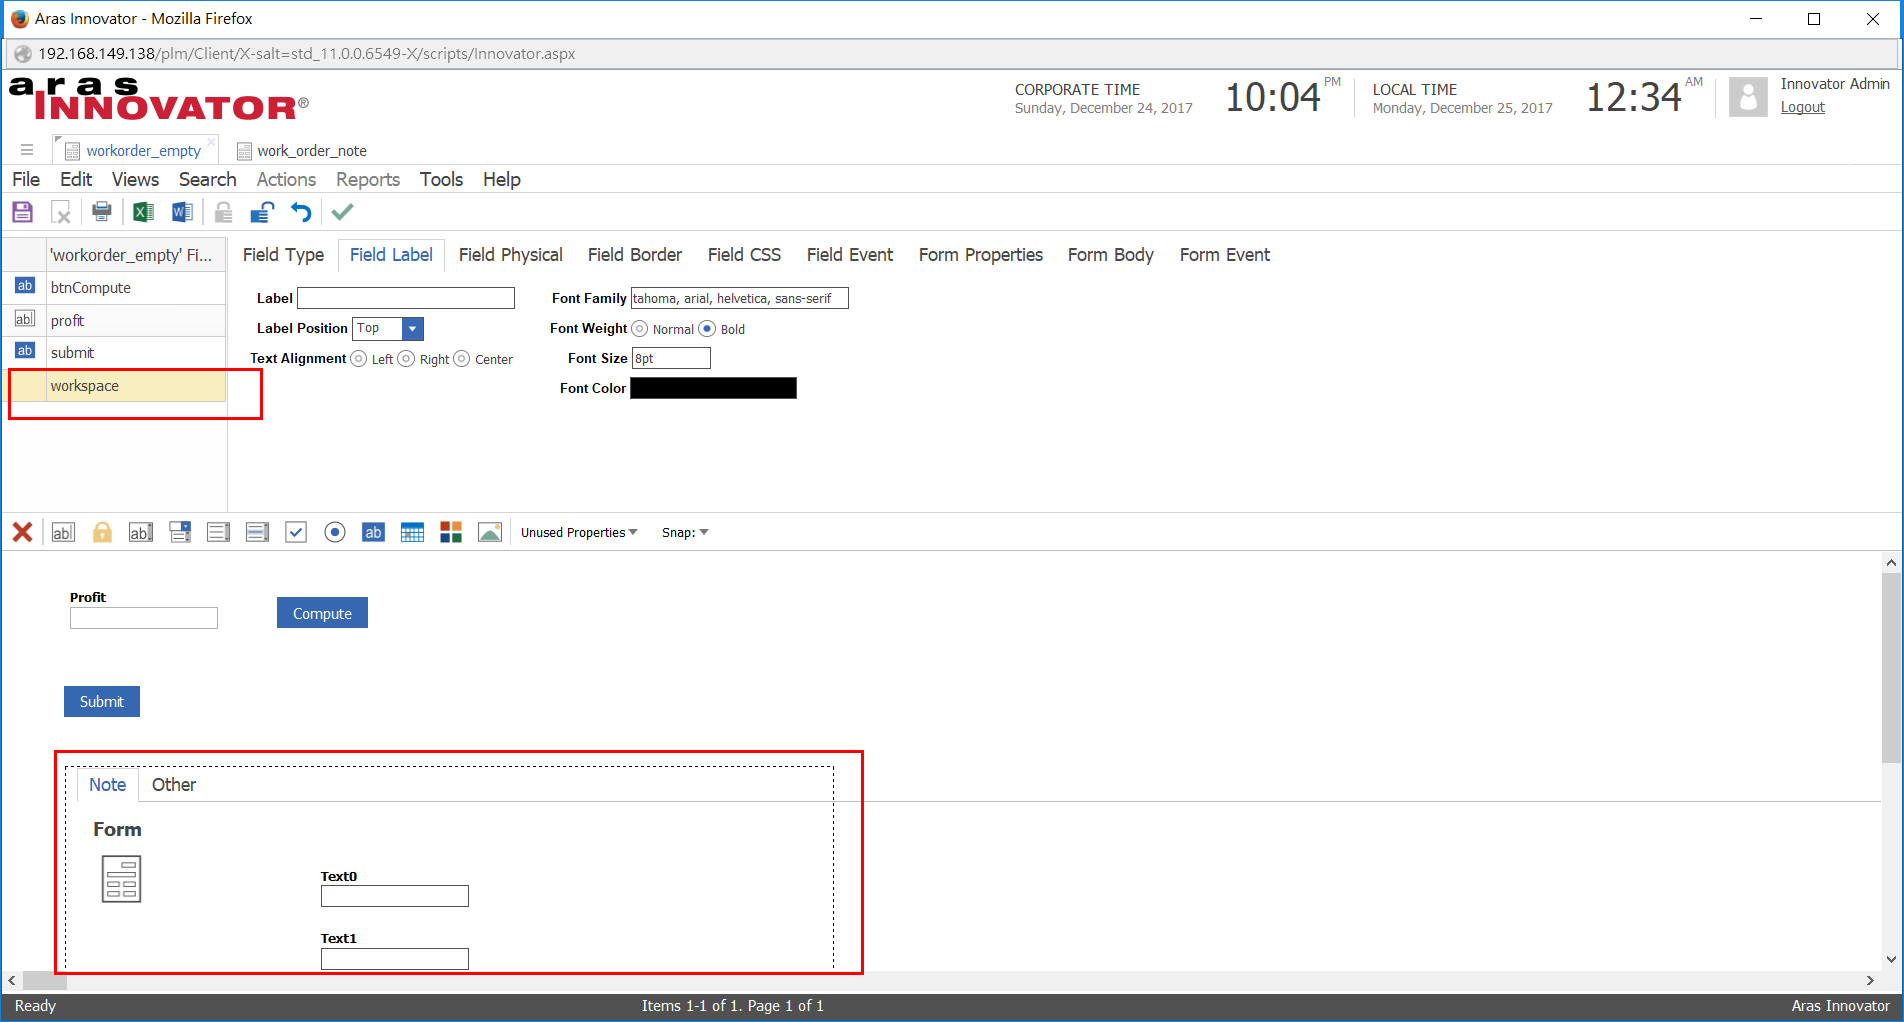Click the Text0 input field on form

pos(394,896)
